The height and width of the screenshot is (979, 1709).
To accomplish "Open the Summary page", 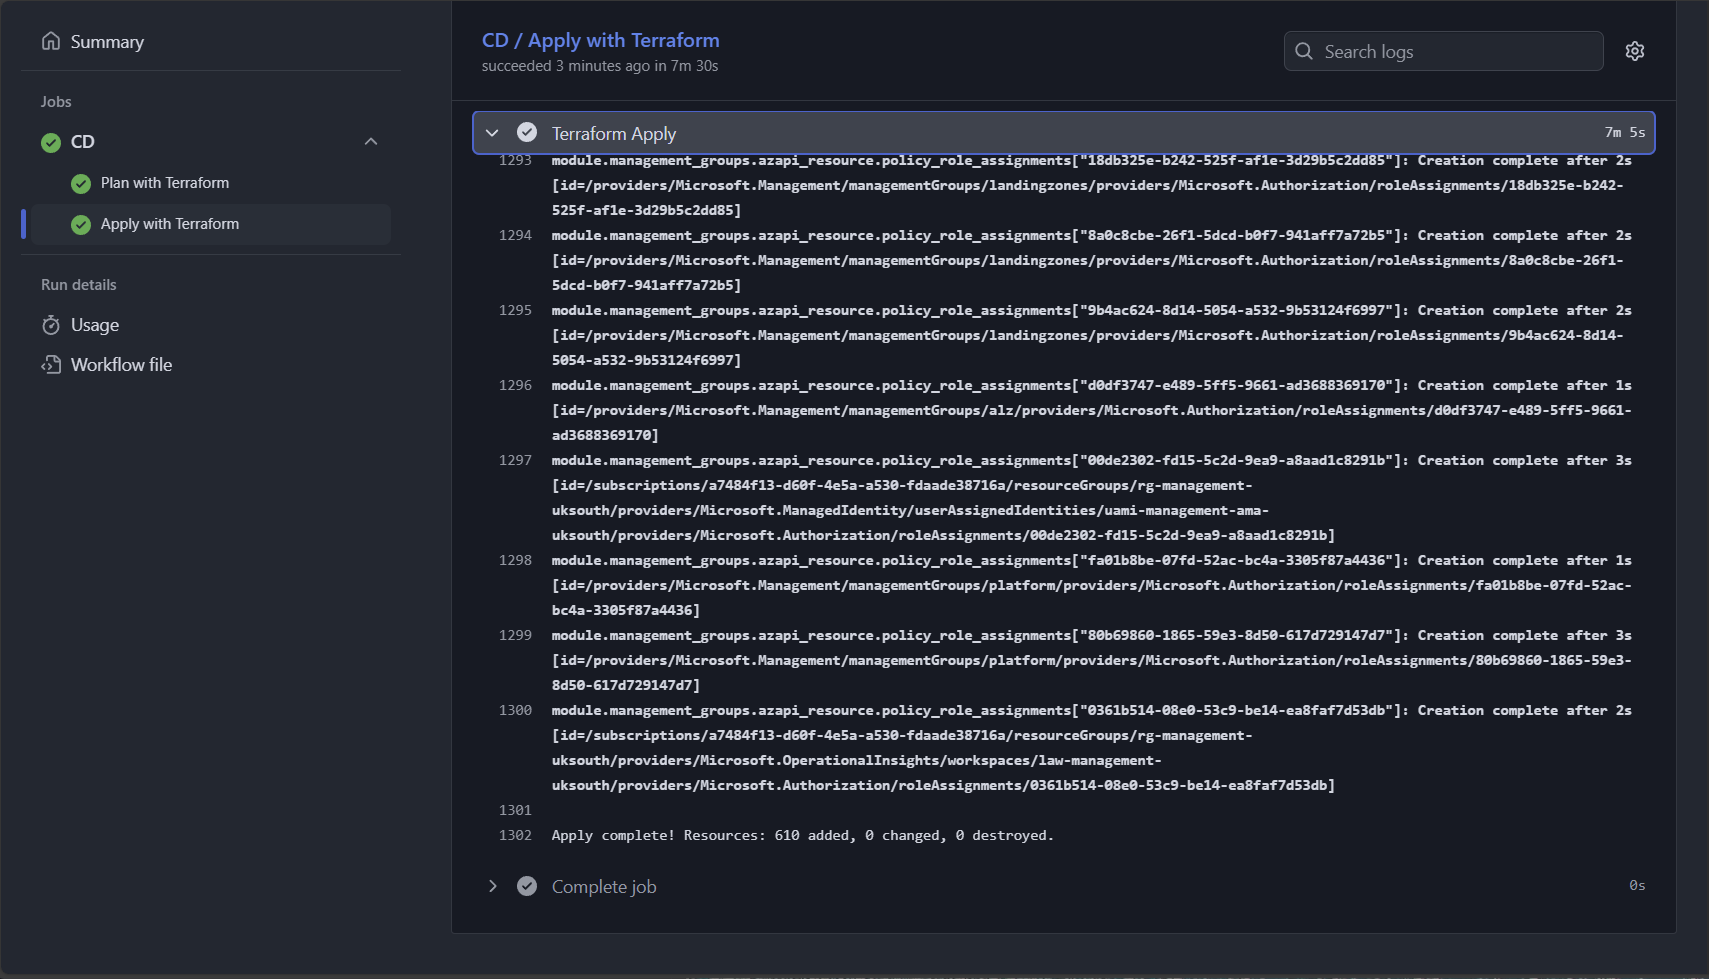I will 107,41.
